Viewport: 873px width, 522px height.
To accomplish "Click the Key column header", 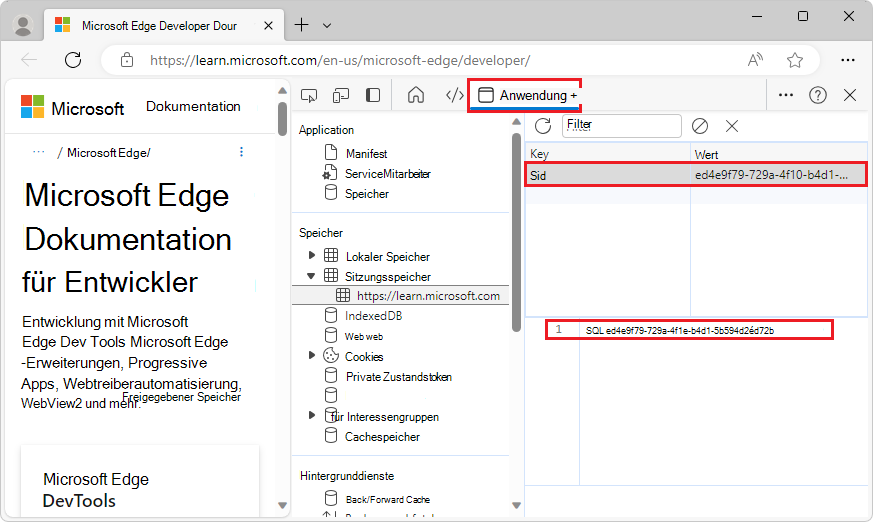I will 607,154.
